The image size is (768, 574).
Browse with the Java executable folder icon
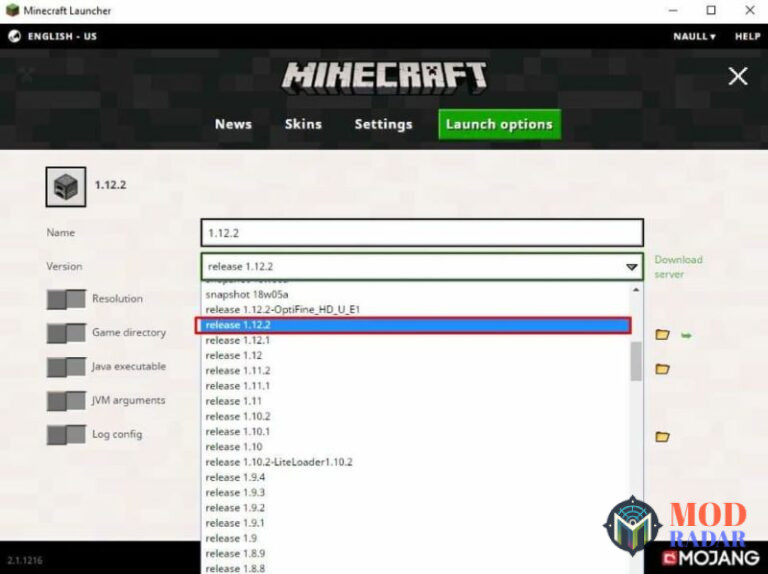coord(662,369)
